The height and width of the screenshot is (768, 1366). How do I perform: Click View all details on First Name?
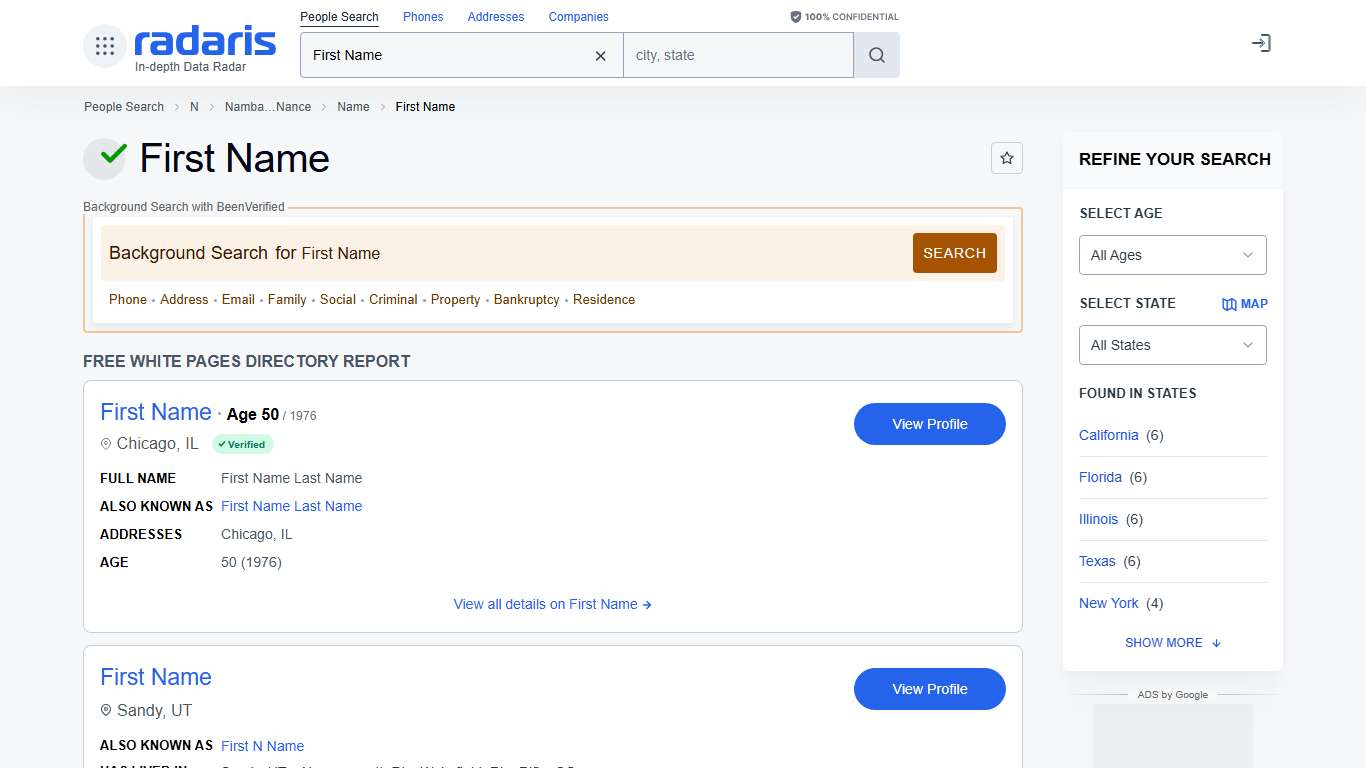coord(552,604)
